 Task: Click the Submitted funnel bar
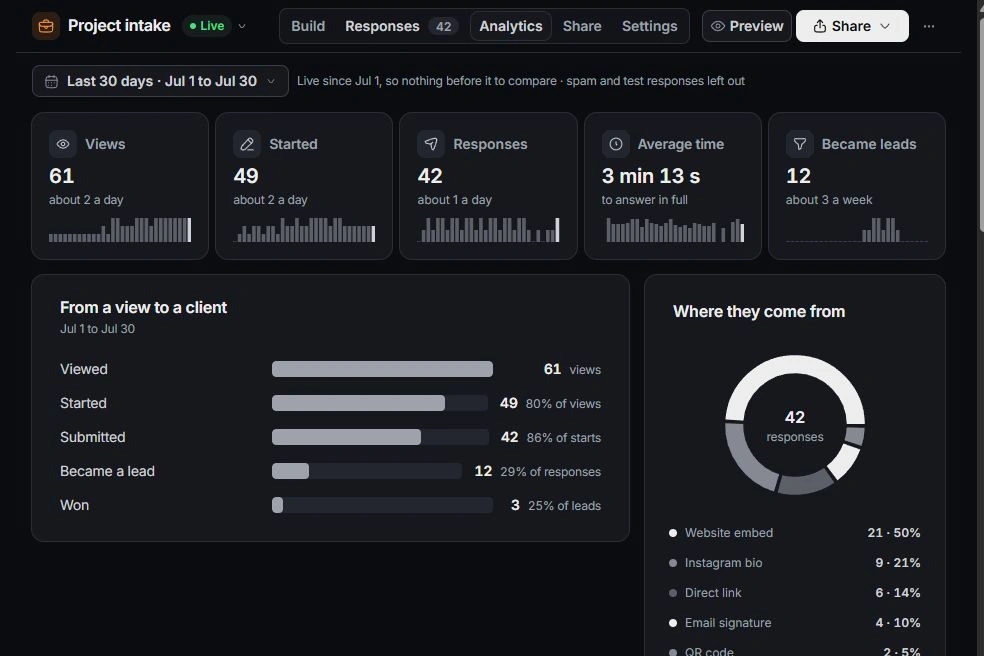(380, 437)
